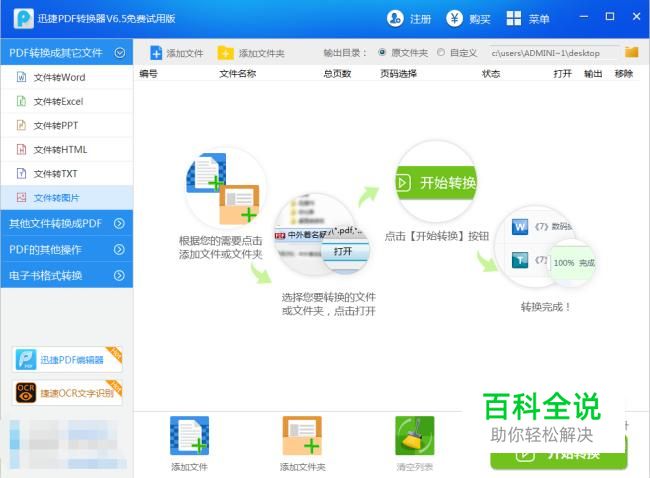This screenshot has height=478, width=650.
Task: Click the 编号 column header
Action: [x=148, y=74]
